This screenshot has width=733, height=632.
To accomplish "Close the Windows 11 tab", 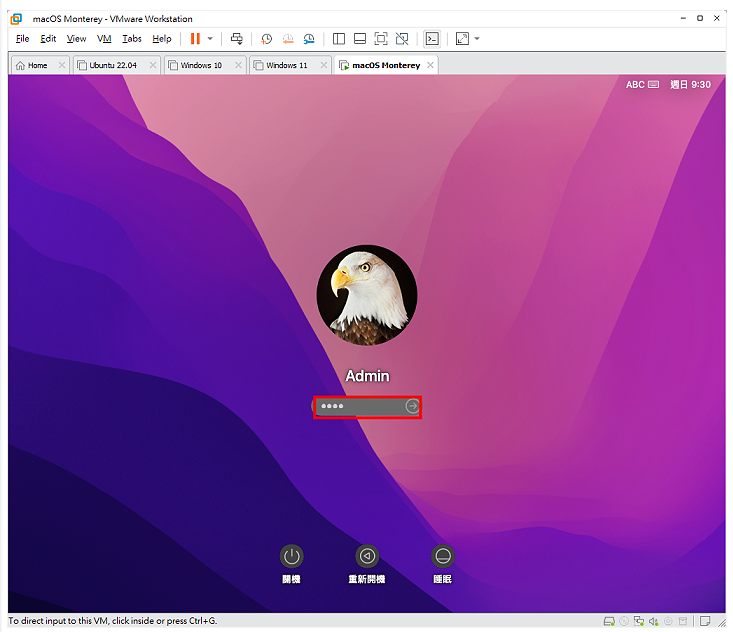I will (323, 65).
